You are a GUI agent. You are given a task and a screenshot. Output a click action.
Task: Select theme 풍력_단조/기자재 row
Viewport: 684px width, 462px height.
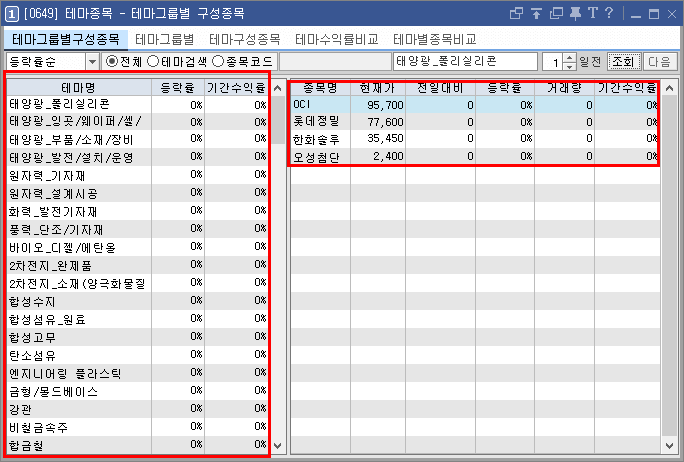pyautogui.click(x=137, y=229)
